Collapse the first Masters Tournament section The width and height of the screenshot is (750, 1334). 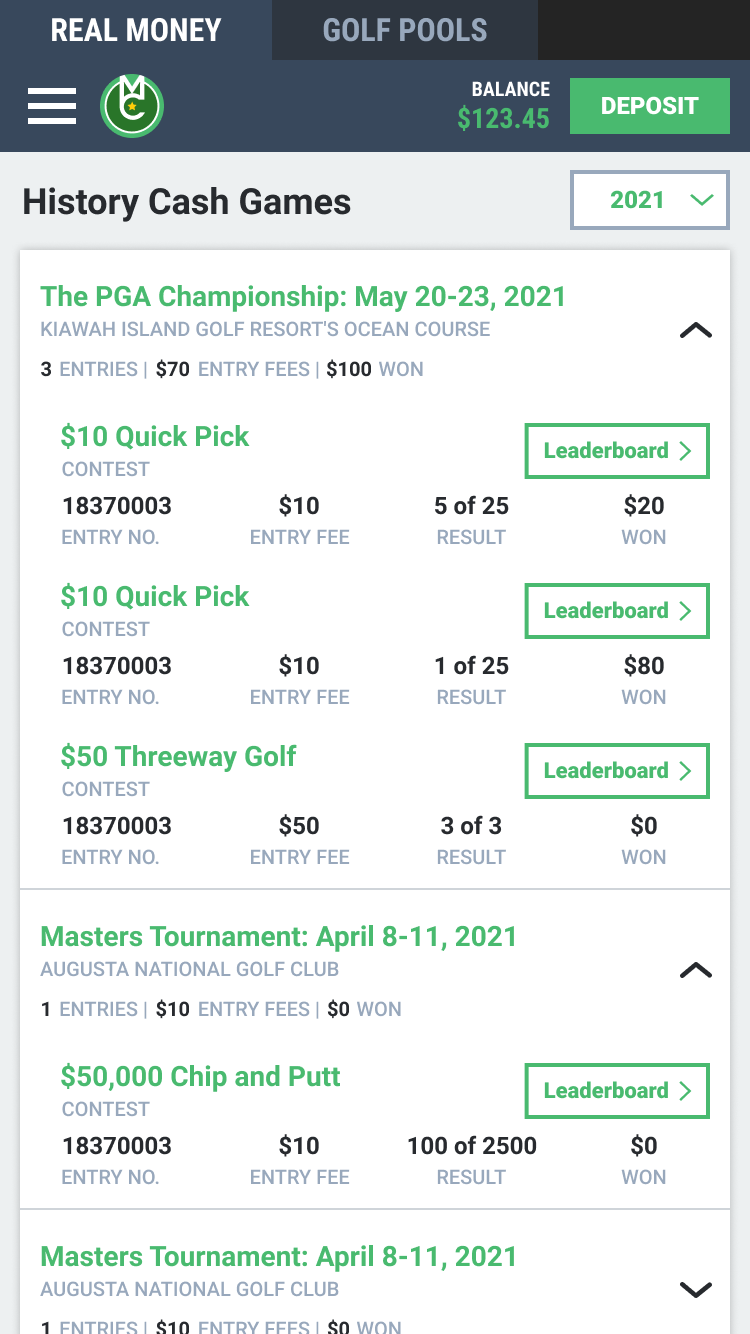pos(695,970)
